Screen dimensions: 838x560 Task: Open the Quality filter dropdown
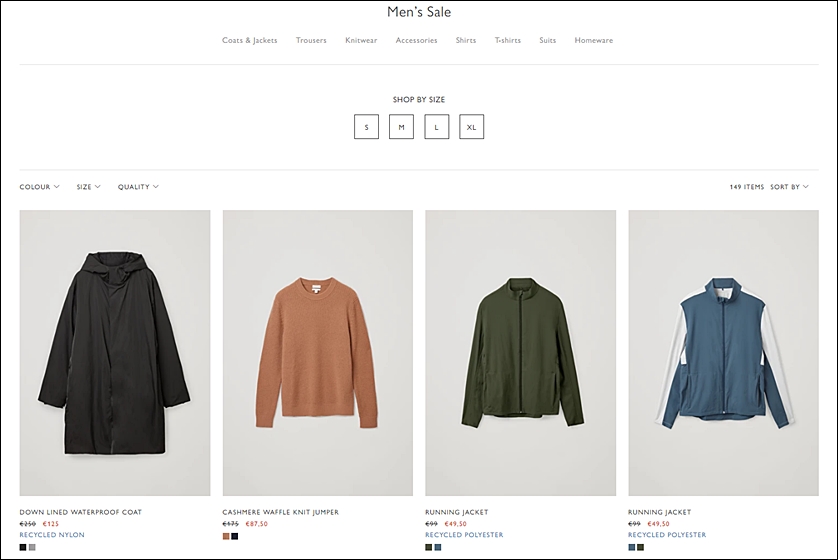(138, 186)
